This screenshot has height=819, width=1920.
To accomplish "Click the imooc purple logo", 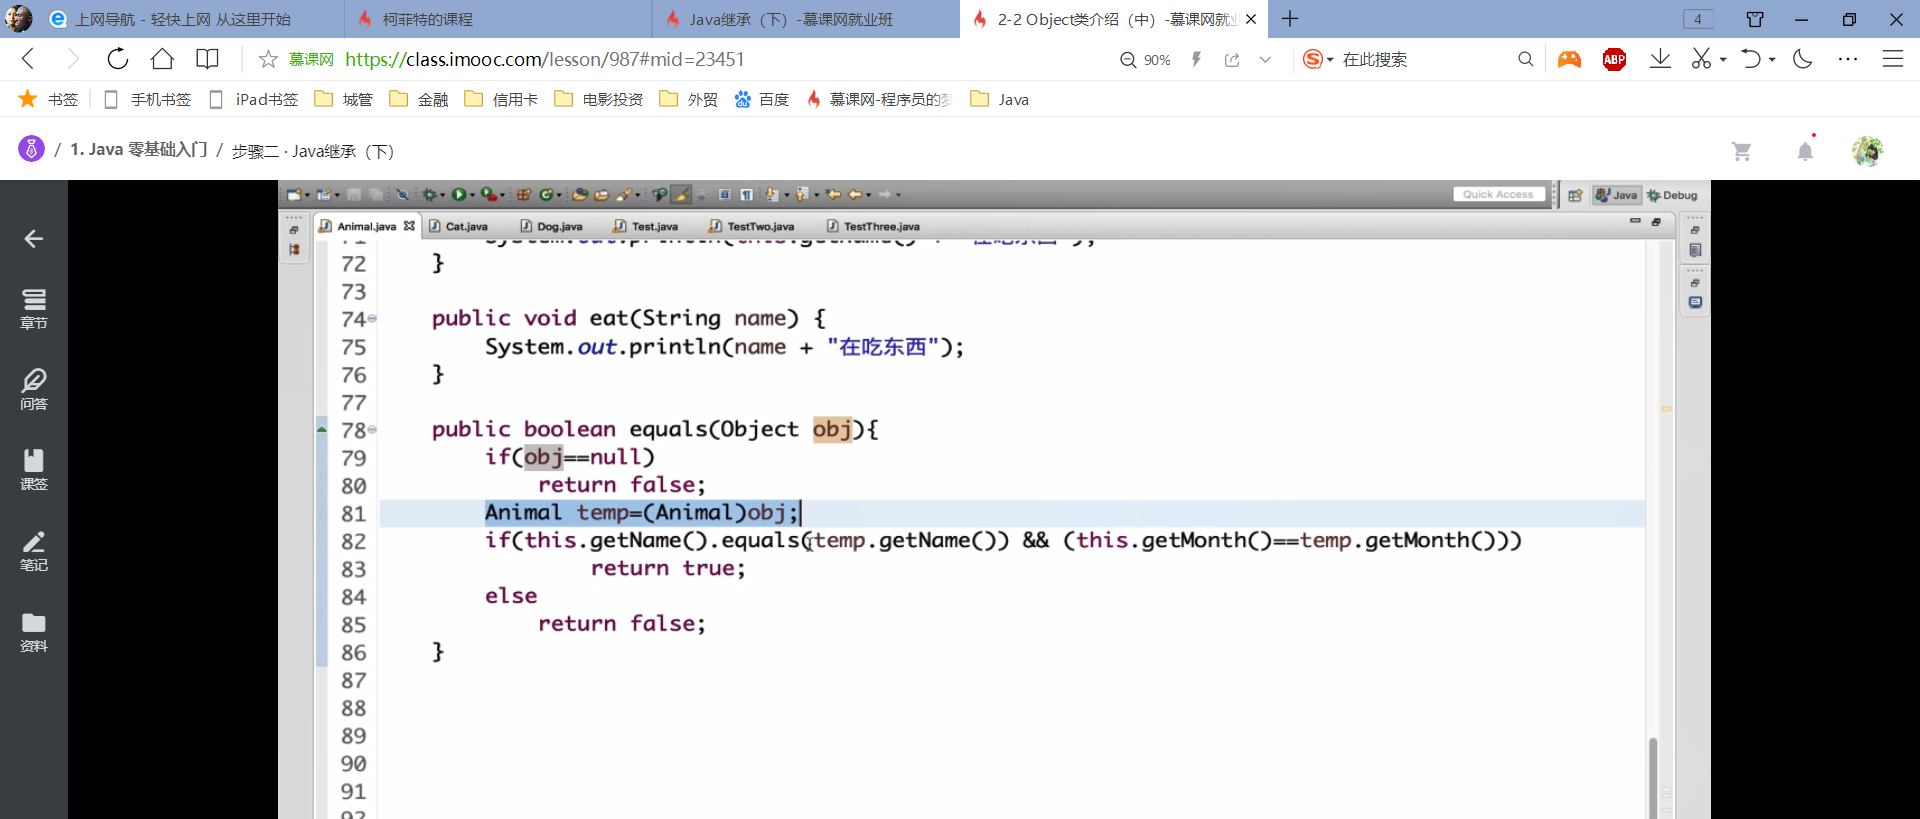I will (x=31, y=149).
